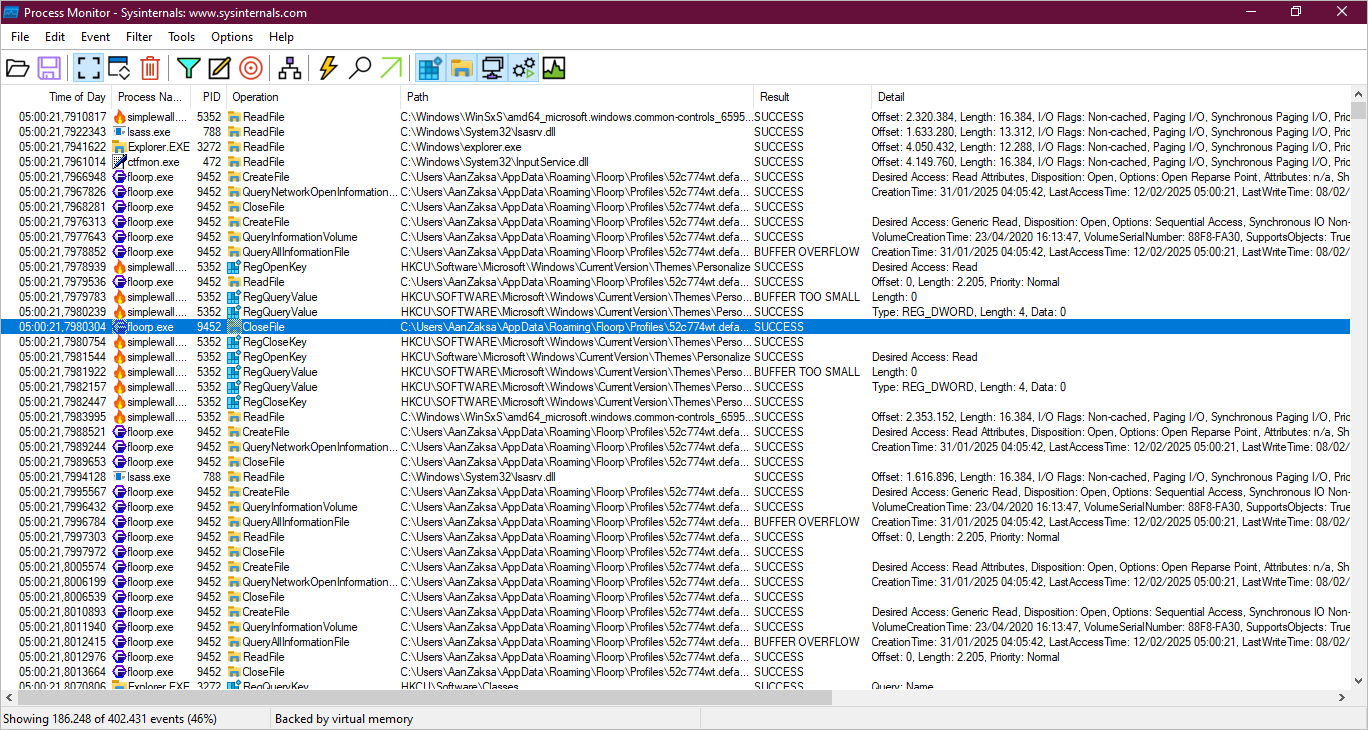The image size is (1368, 730).
Task: Open the Edit menu
Action: (x=55, y=37)
